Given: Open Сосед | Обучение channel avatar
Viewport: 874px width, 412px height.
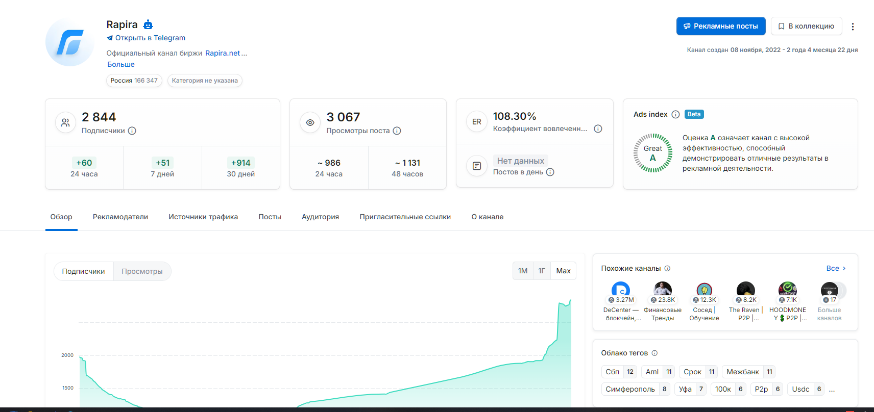Looking at the screenshot, I should click(x=705, y=290).
